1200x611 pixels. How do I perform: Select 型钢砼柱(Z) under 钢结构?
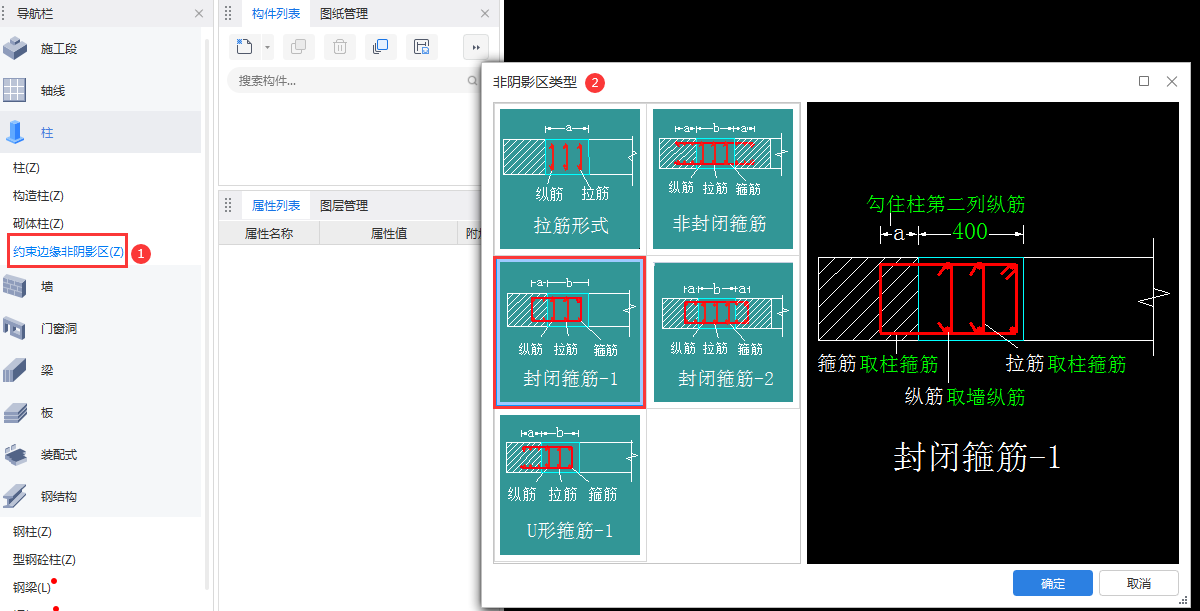pyautogui.click(x=44, y=560)
